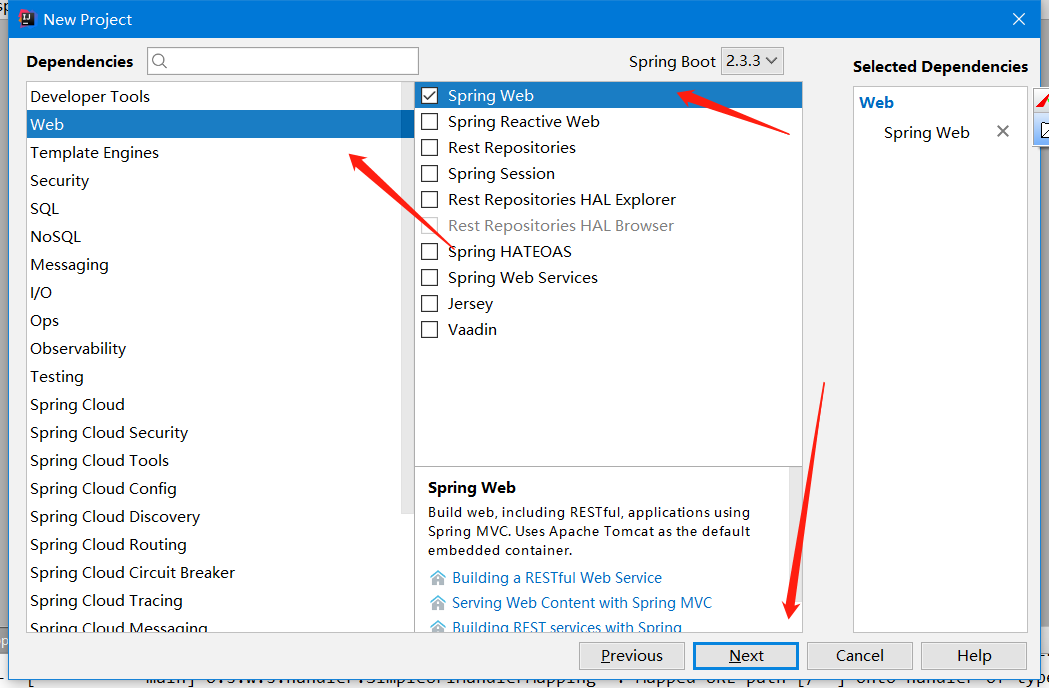This screenshot has width=1049, height=688.
Task: Cancel the New Project wizard
Action: coord(860,656)
